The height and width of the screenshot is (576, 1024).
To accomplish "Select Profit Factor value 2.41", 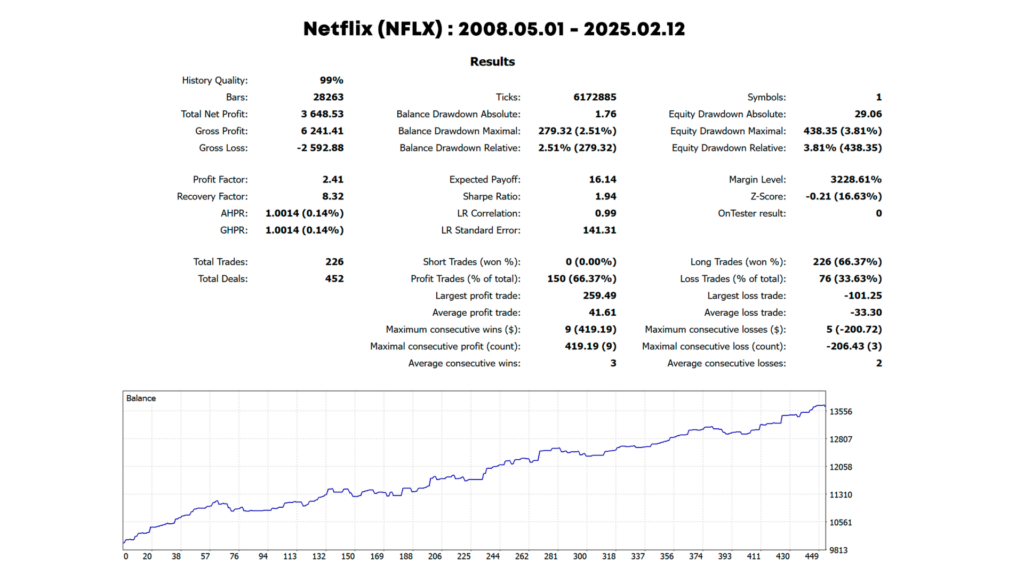I will (332, 180).
